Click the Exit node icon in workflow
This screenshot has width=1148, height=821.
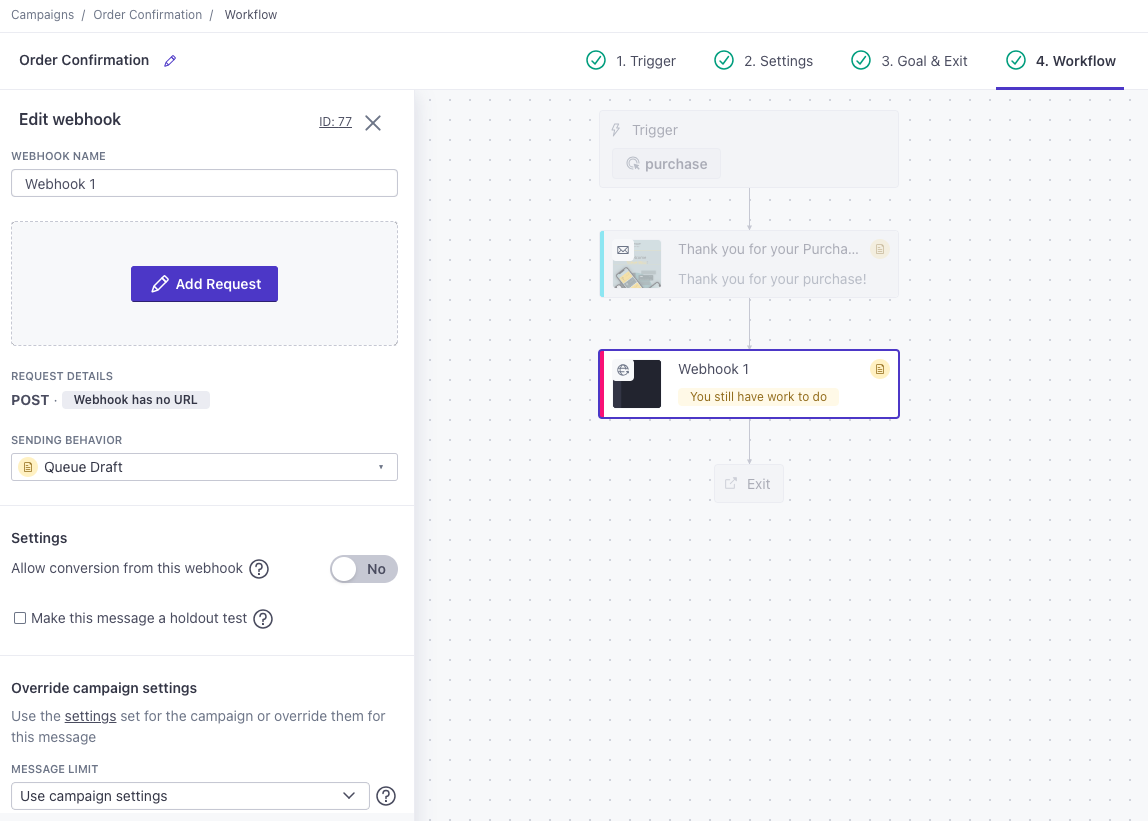pyautogui.click(x=732, y=484)
